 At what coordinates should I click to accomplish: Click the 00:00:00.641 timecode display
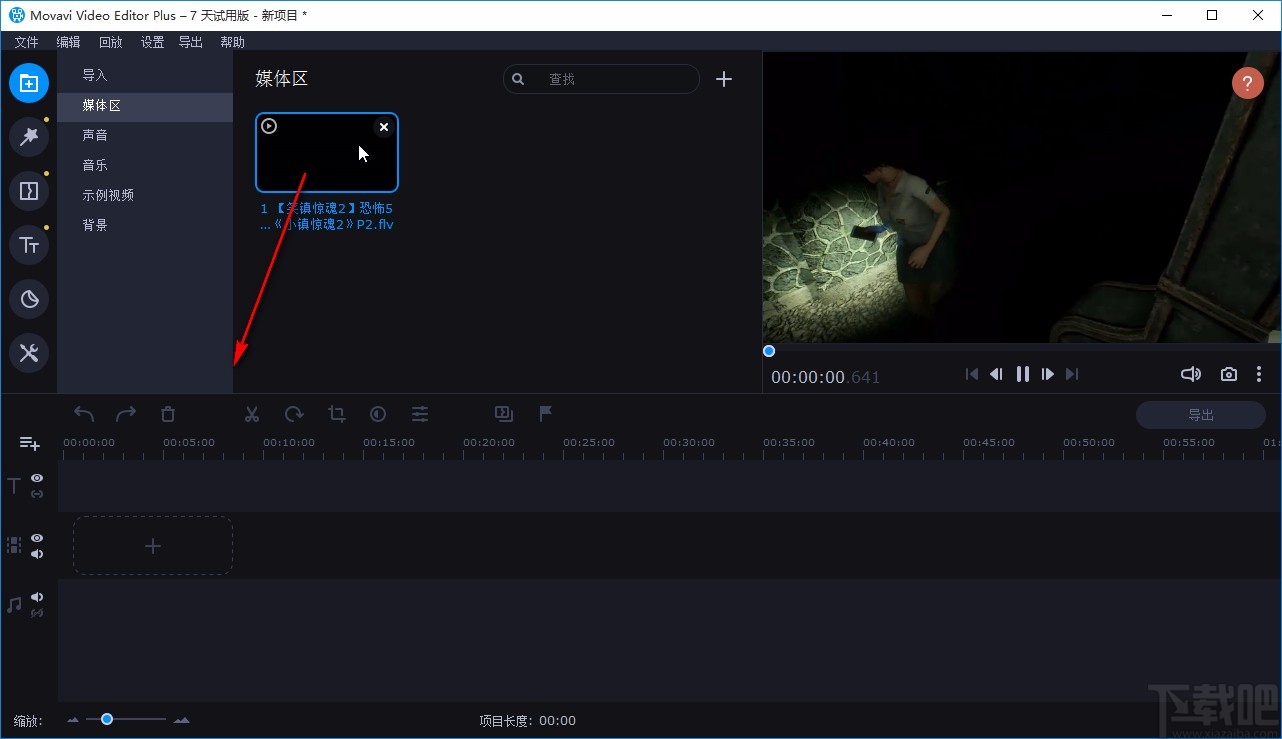pyautogui.click(x=825, y=377)
